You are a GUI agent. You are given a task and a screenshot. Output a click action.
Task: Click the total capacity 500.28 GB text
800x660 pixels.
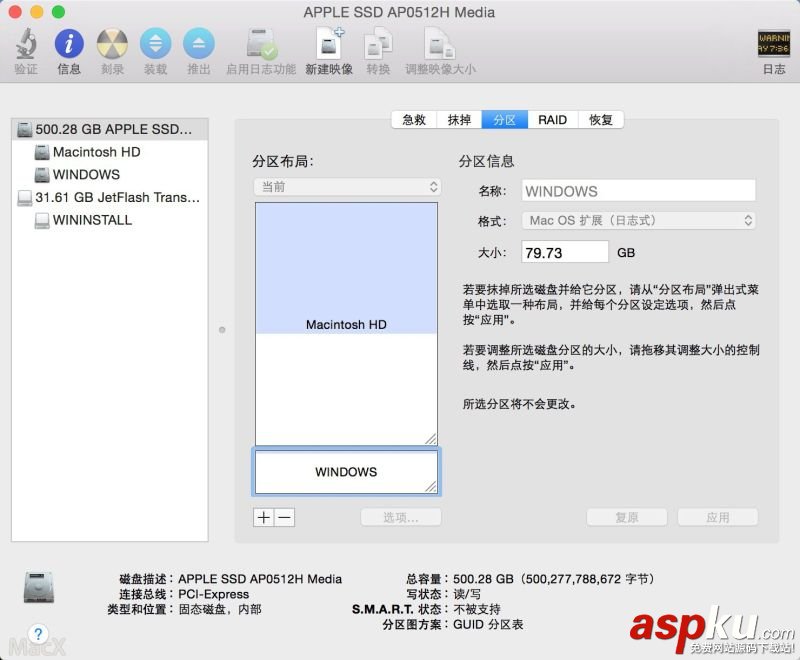click(x=554, y=579)
